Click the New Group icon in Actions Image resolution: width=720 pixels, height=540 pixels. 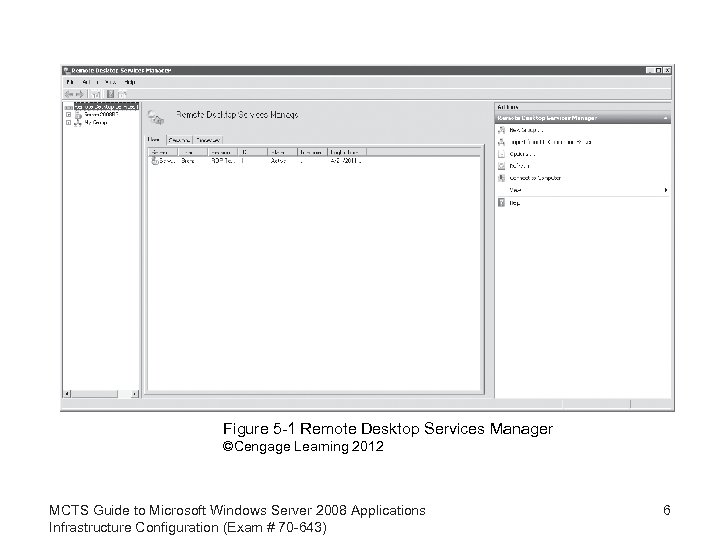501,130
